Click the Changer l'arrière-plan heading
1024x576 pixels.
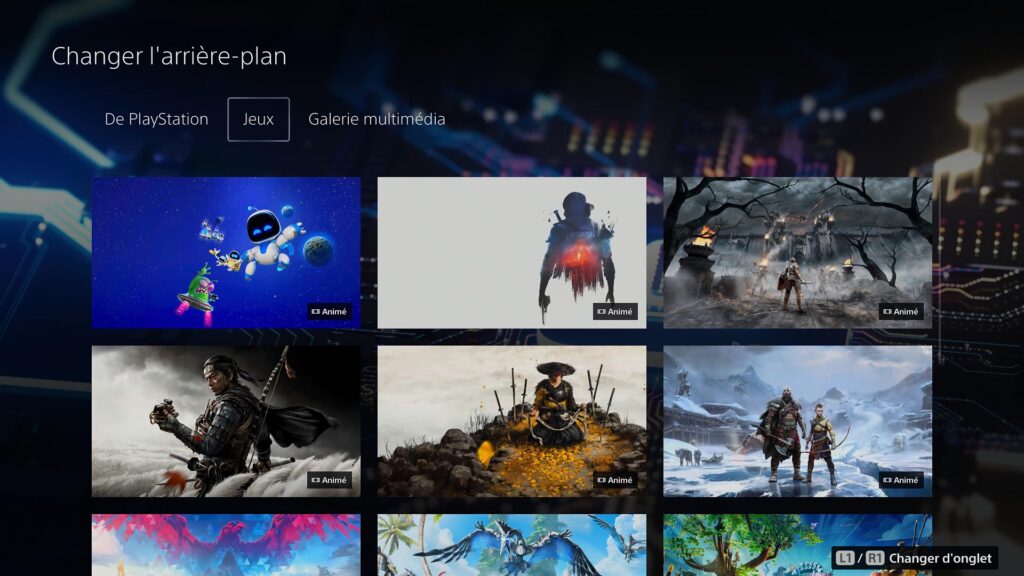(x=169, y=56)
